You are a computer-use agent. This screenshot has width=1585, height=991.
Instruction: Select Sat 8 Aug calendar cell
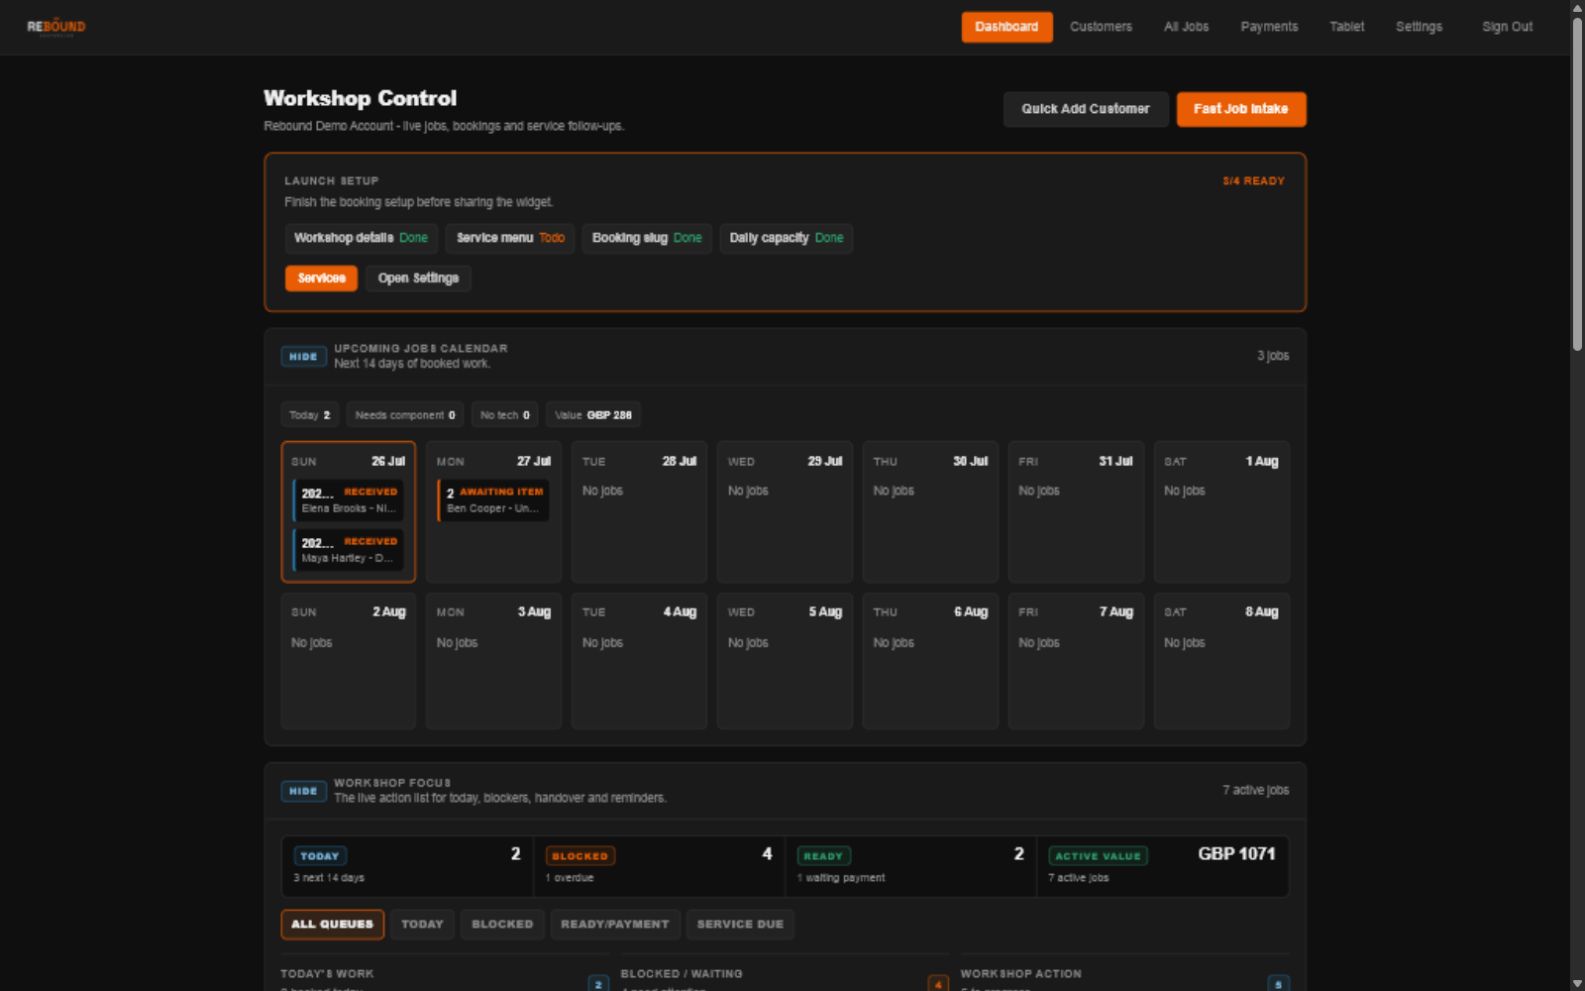click(1222, 661)
